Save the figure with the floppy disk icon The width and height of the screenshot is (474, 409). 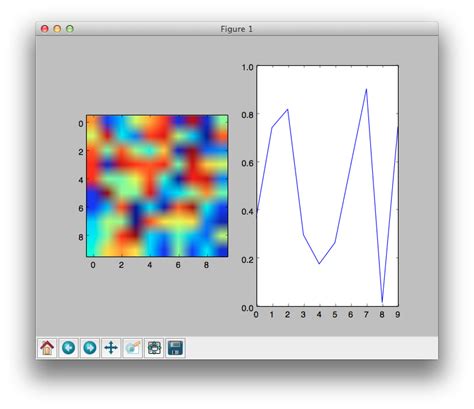(175, 348)
